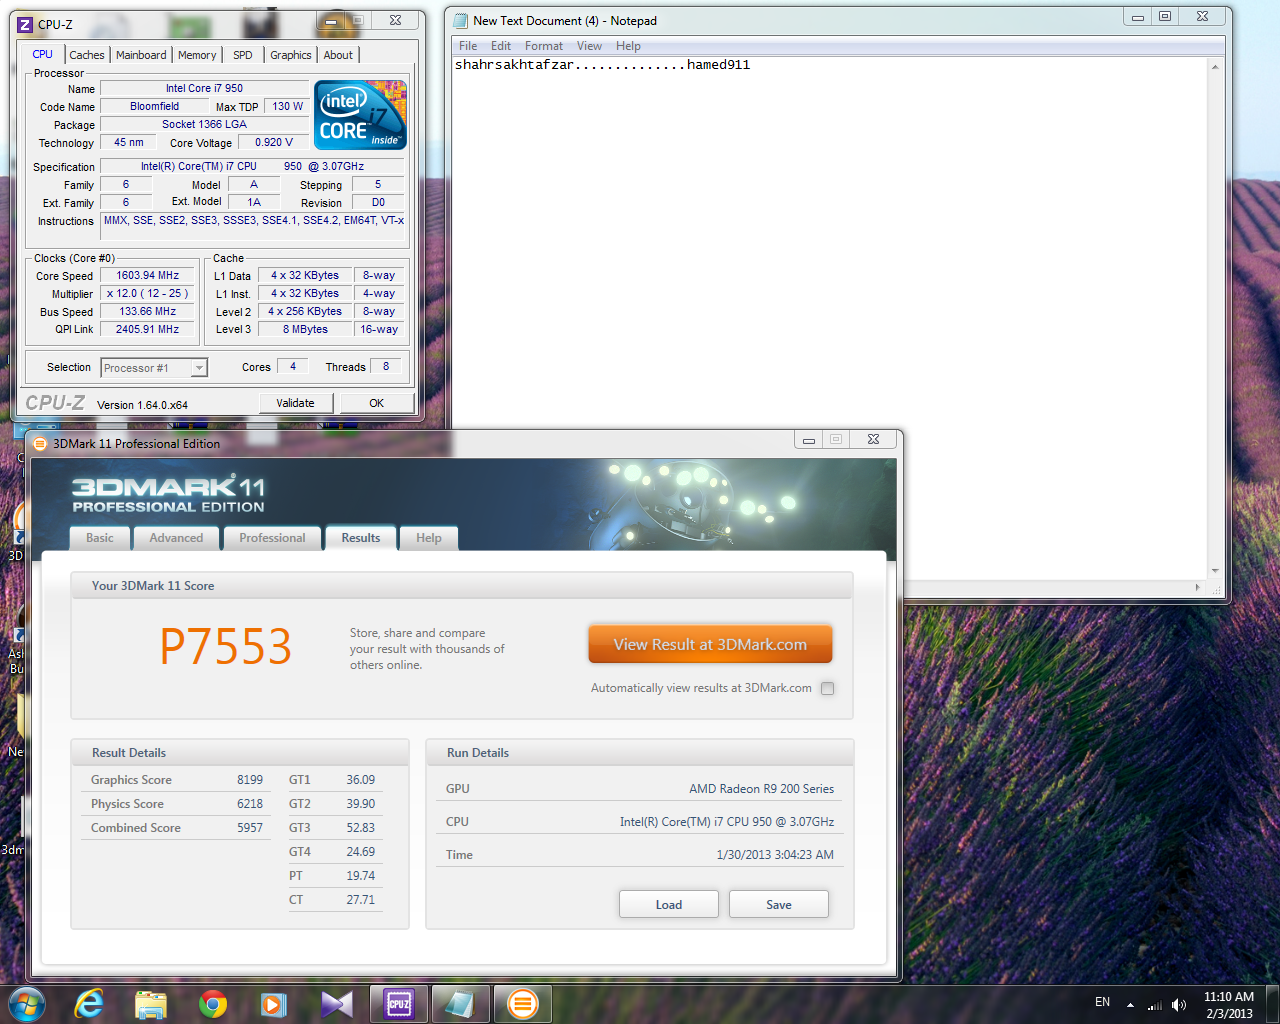Image resolution: width=1280 pixels, height=1024 pixels.
Task: Open the SPD tab in CPU-Z
Action: [242, 55]
